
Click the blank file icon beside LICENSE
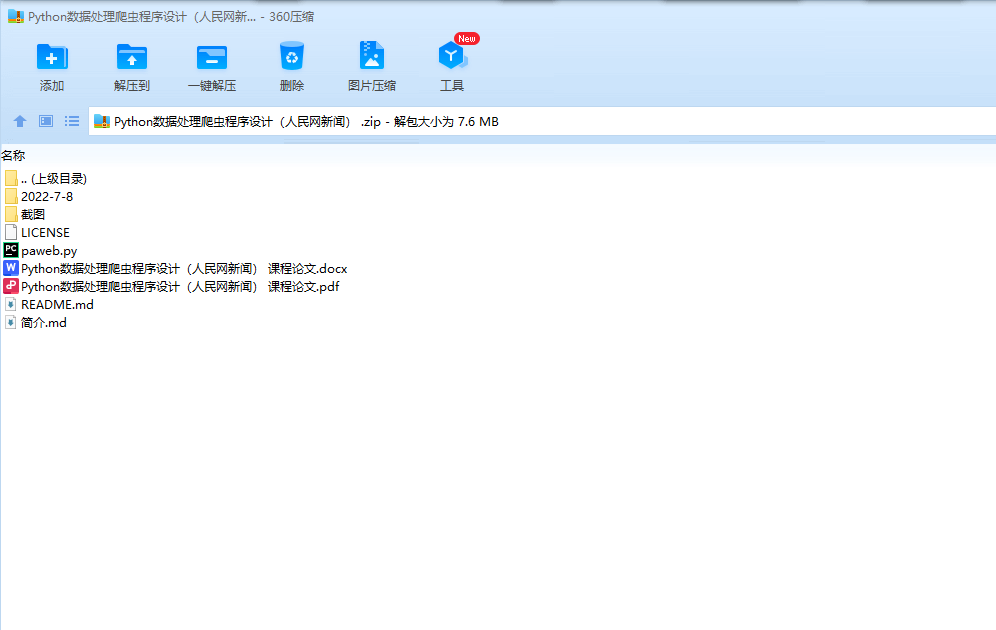point(11,232)
